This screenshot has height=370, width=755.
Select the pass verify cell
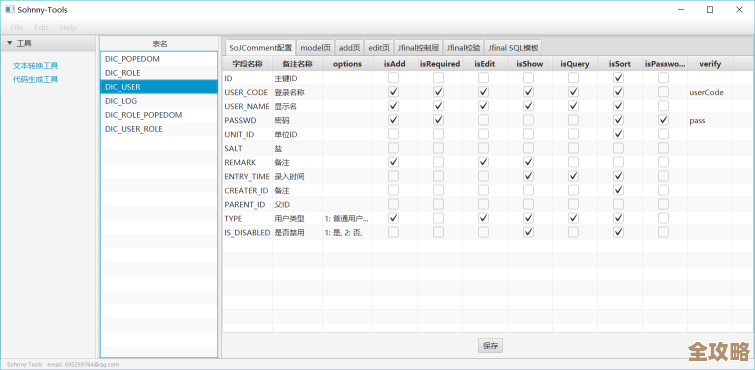tap(710, 120)
